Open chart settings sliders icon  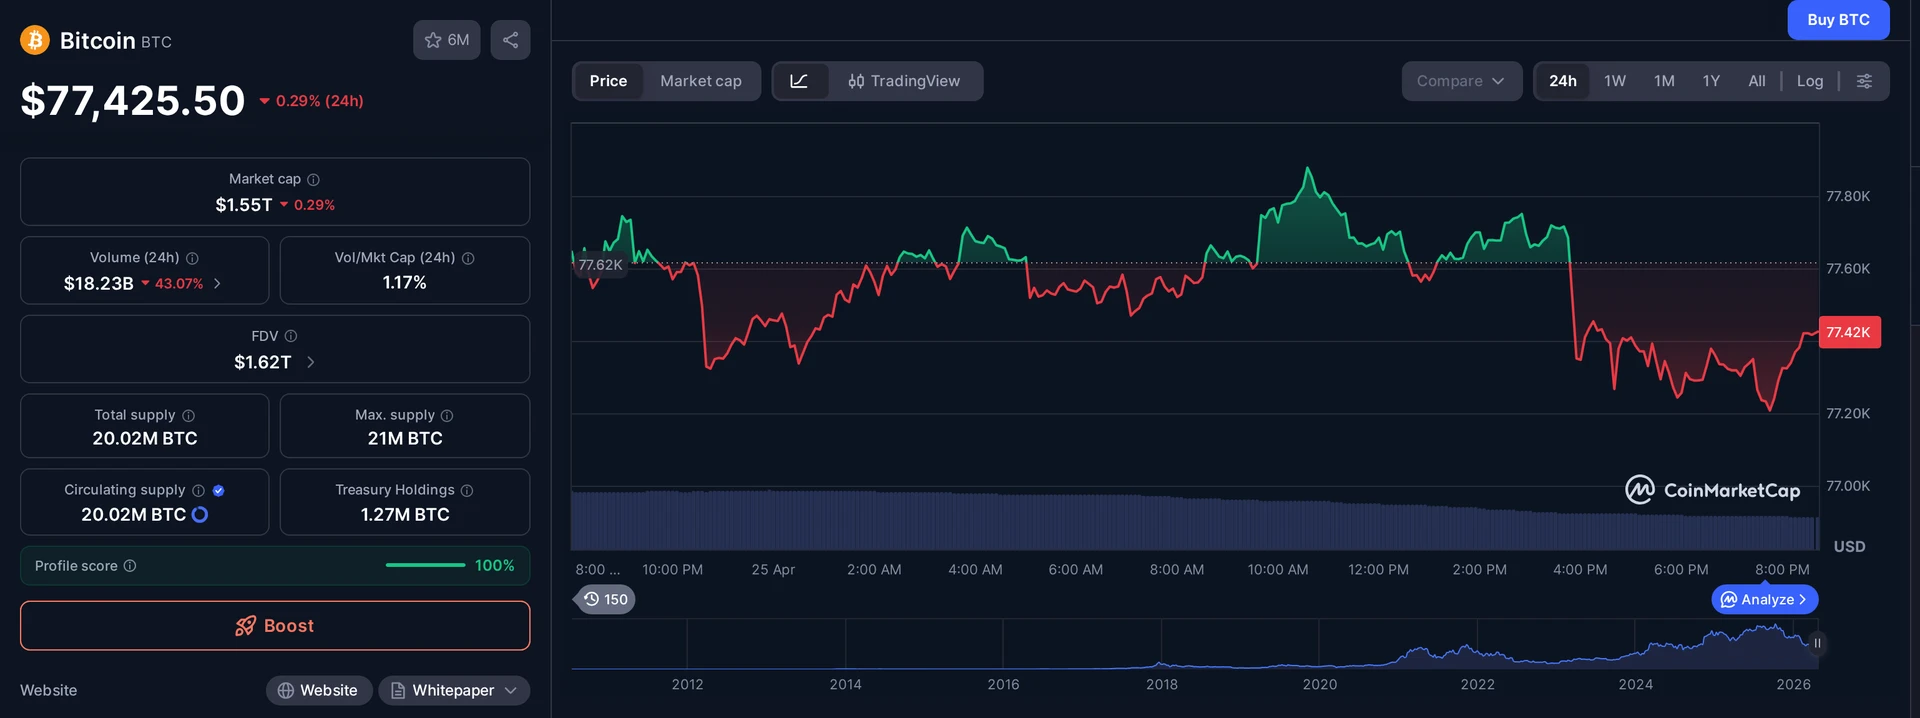tap(1864, 81)
